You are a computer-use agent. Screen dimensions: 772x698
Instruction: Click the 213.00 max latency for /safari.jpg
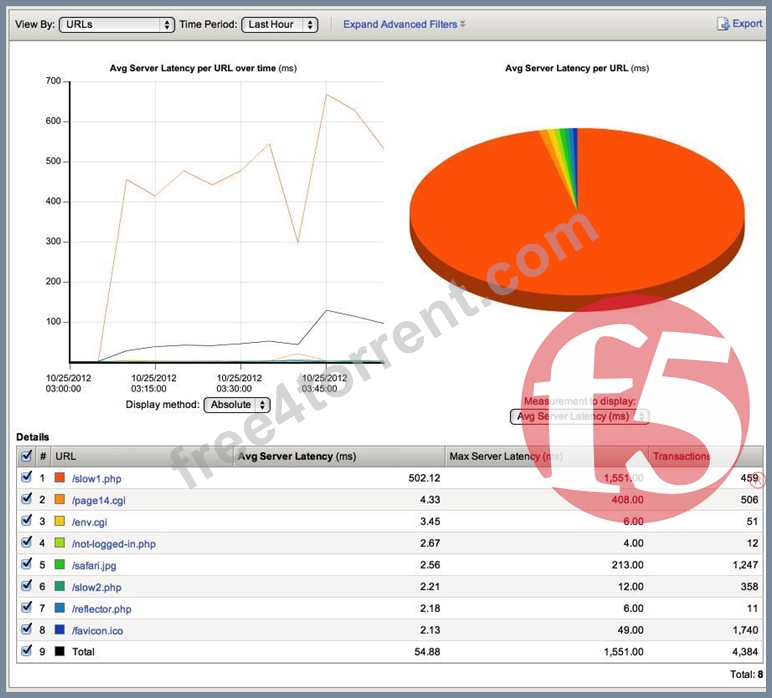pyautogui.click(x=627, y=565)
